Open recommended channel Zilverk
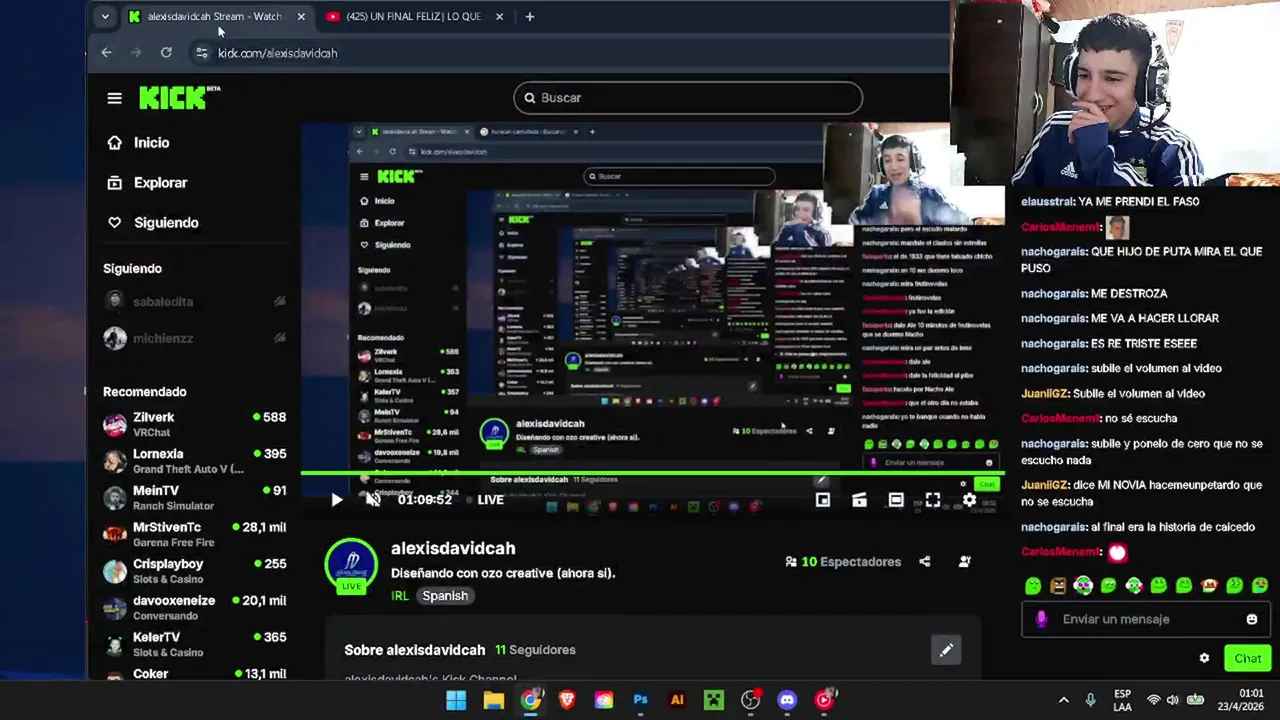1280x720 pixels. (195, 424)
